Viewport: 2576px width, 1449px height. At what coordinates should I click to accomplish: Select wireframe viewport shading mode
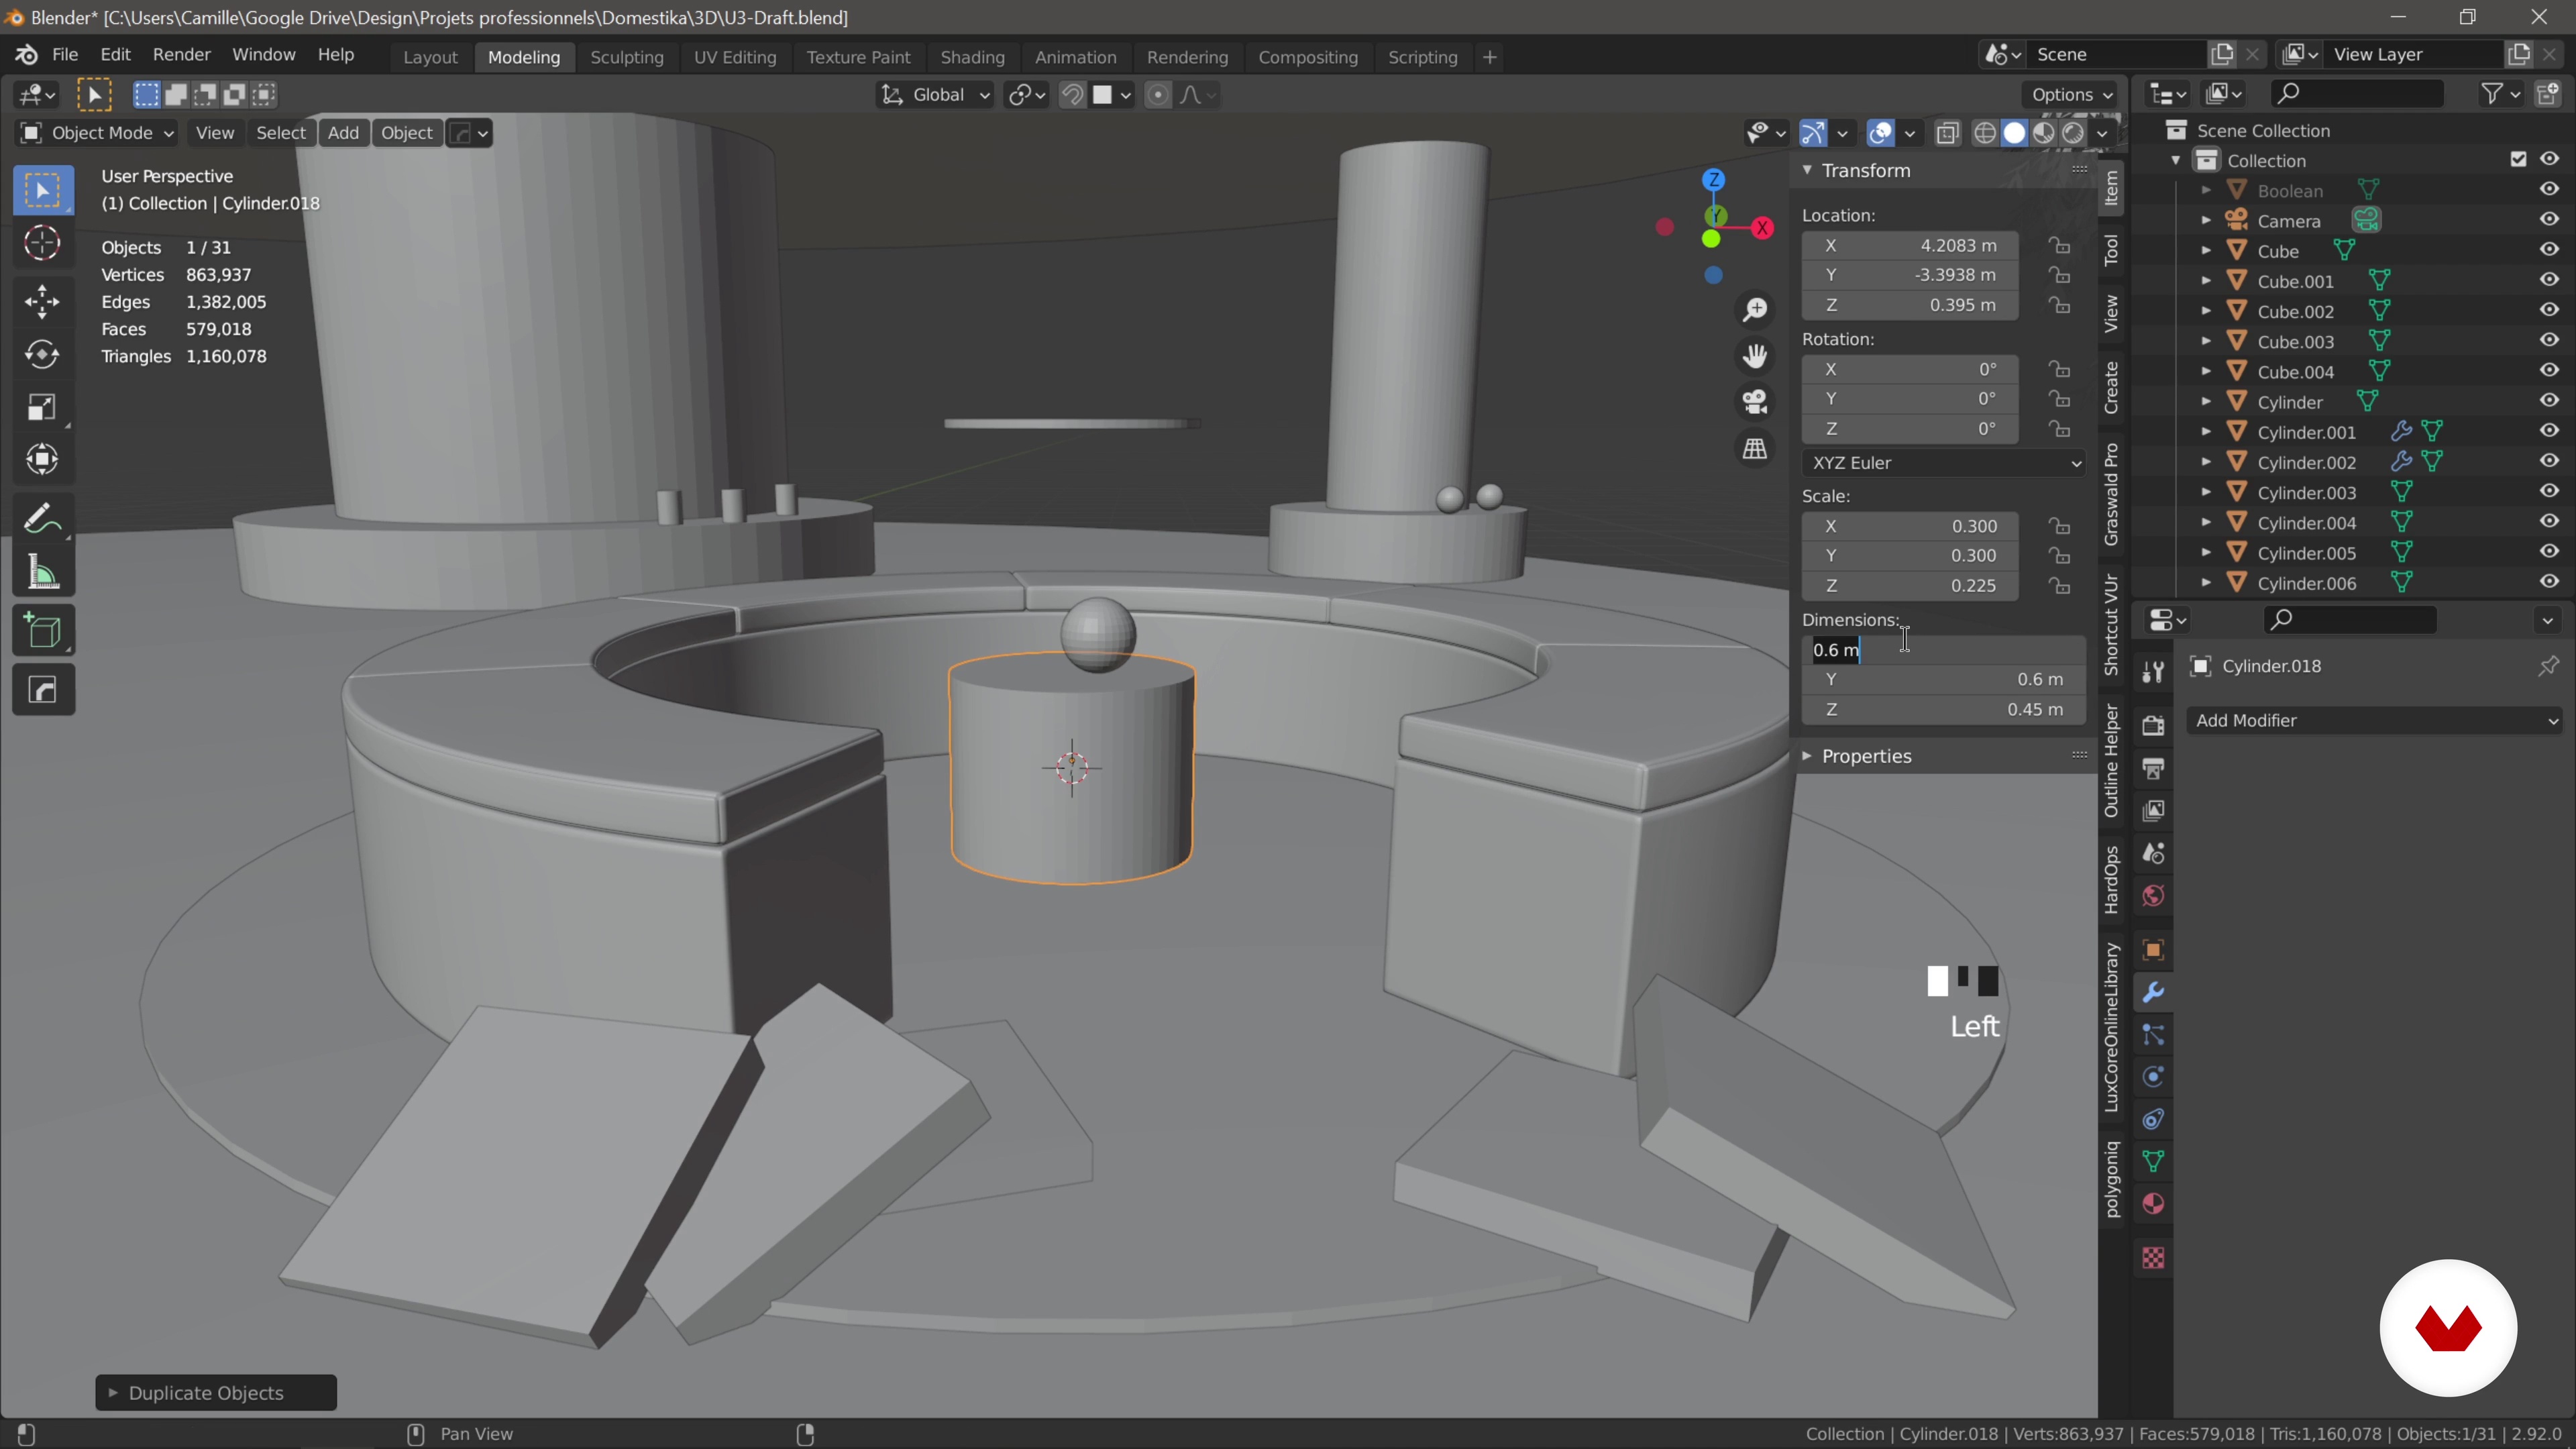click(x=1985, y=133)
